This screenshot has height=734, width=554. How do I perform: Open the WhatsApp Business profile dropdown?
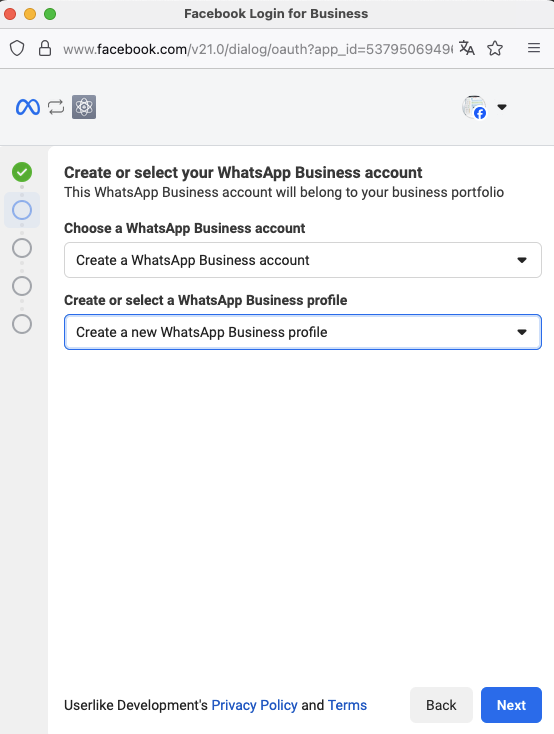303,332
